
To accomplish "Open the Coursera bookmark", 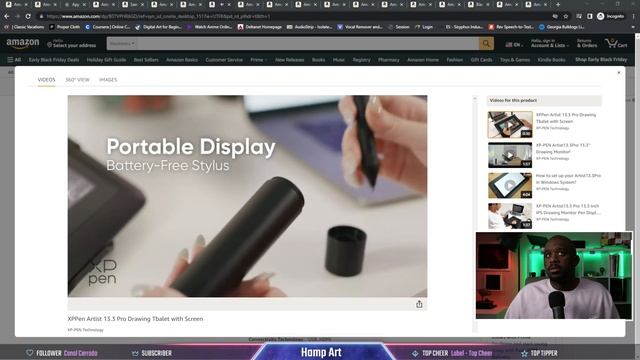I will click(107, 27).
